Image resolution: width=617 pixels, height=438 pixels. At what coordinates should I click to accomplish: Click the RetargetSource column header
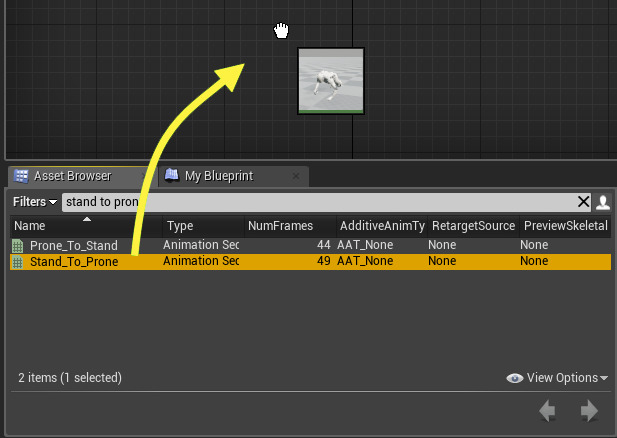pos(473,226)
